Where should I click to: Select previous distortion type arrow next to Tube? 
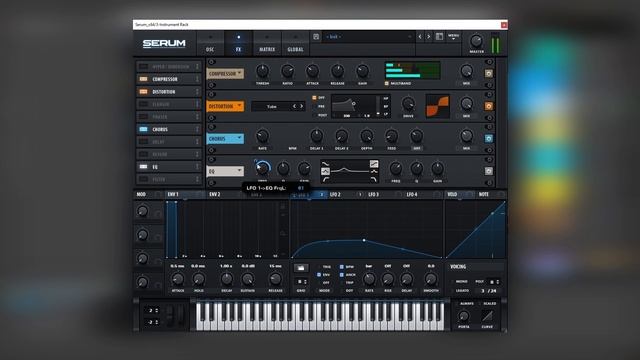pyautogui.click(x=294, y=106)
